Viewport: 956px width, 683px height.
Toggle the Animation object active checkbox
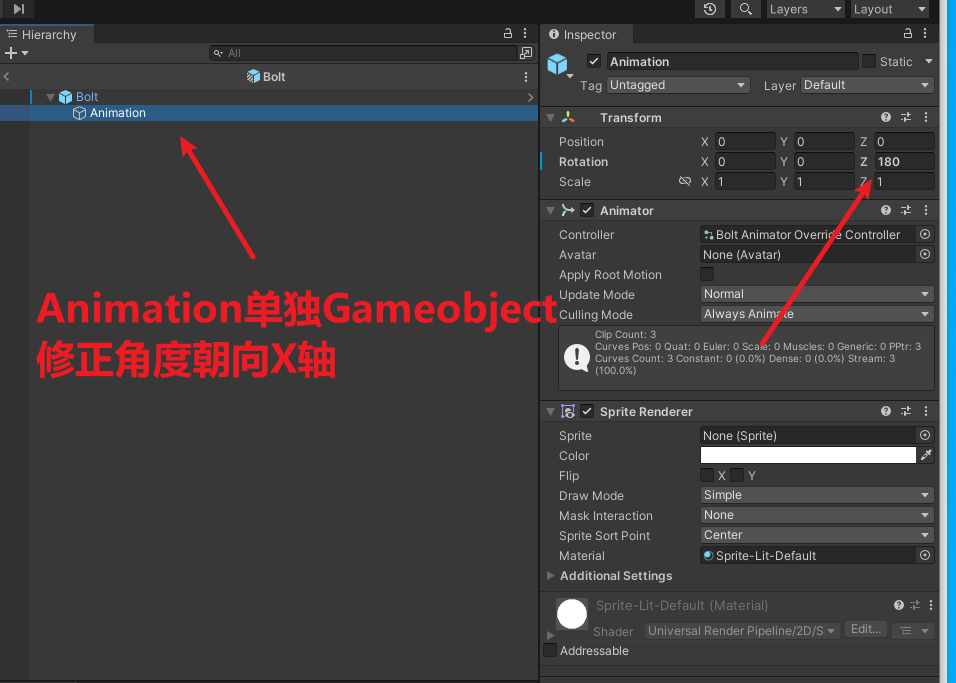click(x=594, y=61)
